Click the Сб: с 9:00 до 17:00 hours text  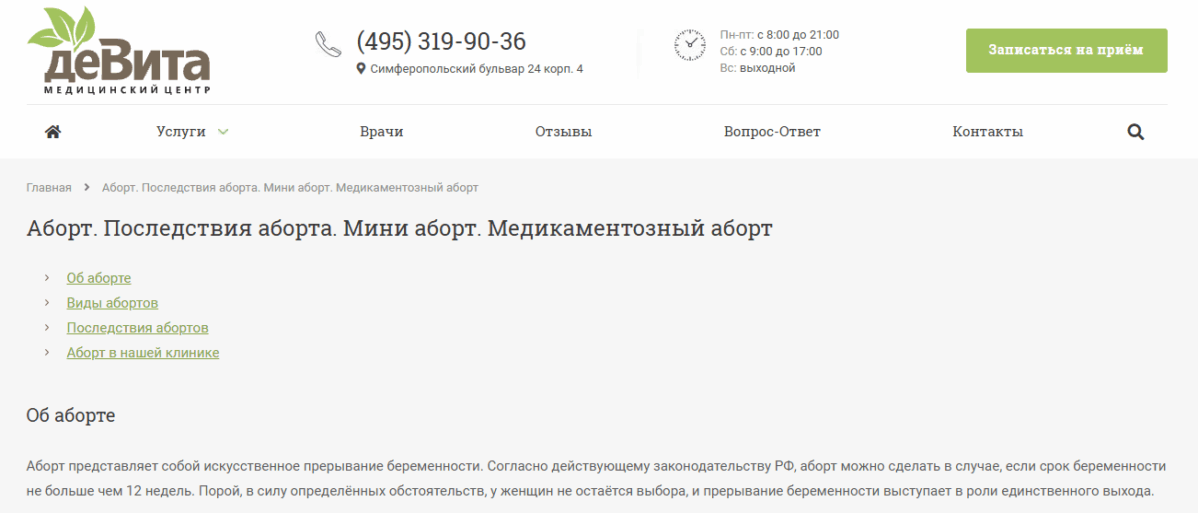coord(771,51)
